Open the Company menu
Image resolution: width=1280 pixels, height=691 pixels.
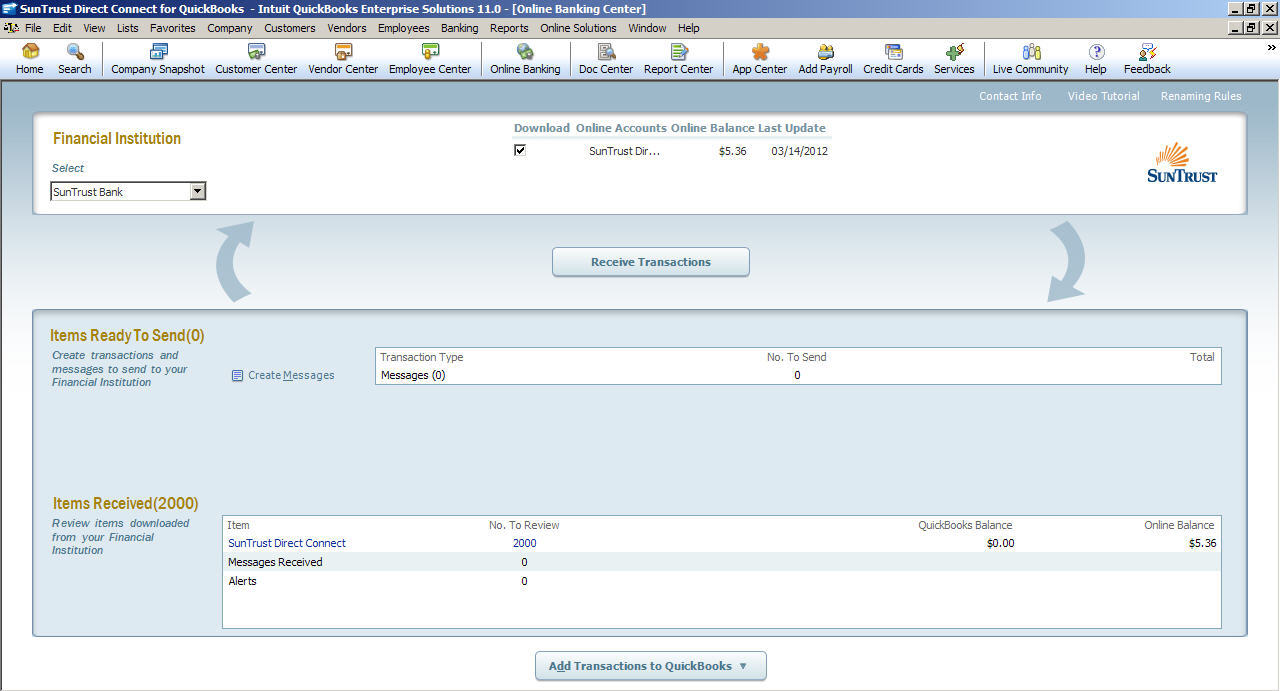(x=230, y=28)
